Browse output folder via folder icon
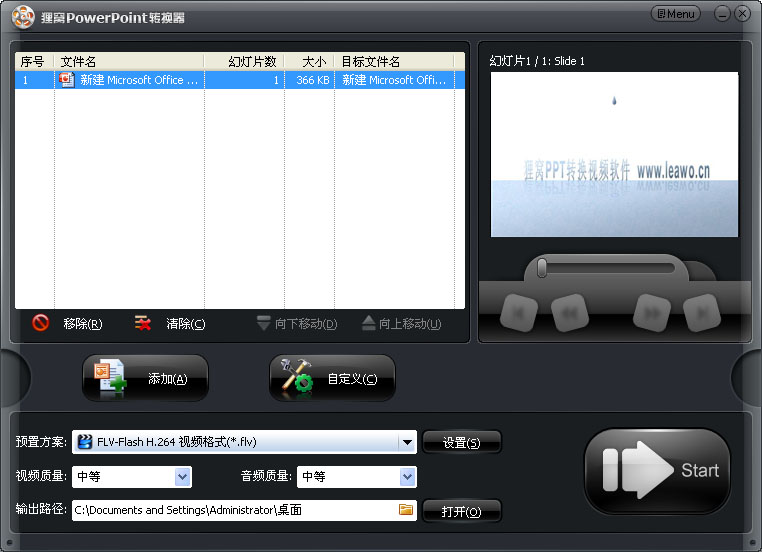Screen dimensions: 762x552 (406, 510)
